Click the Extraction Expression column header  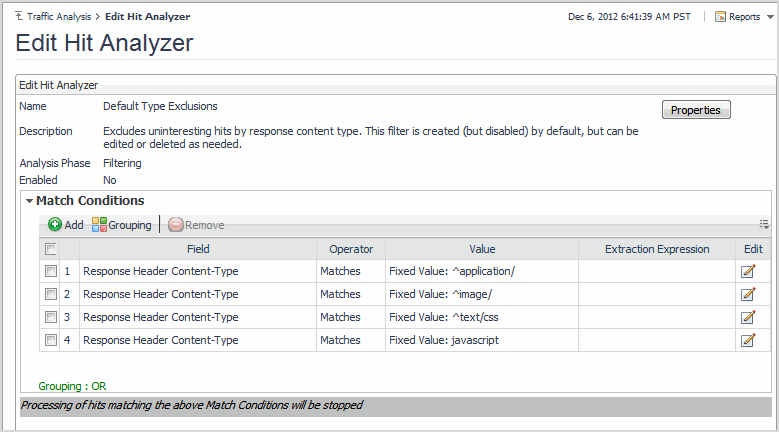(x=657, y=249)
